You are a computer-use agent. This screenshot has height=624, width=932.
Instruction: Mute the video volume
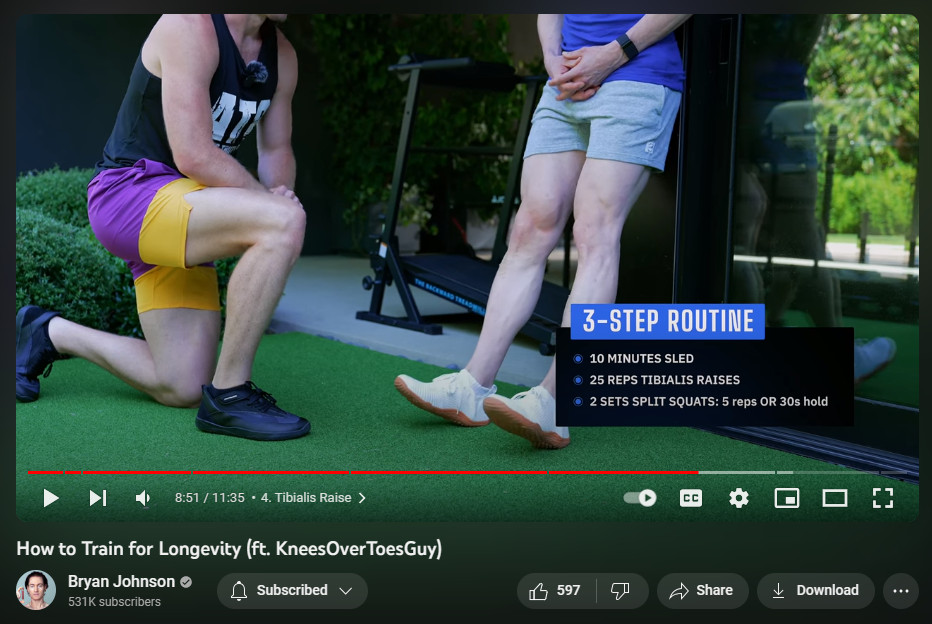pyautogui.click(x=143, y=498)
